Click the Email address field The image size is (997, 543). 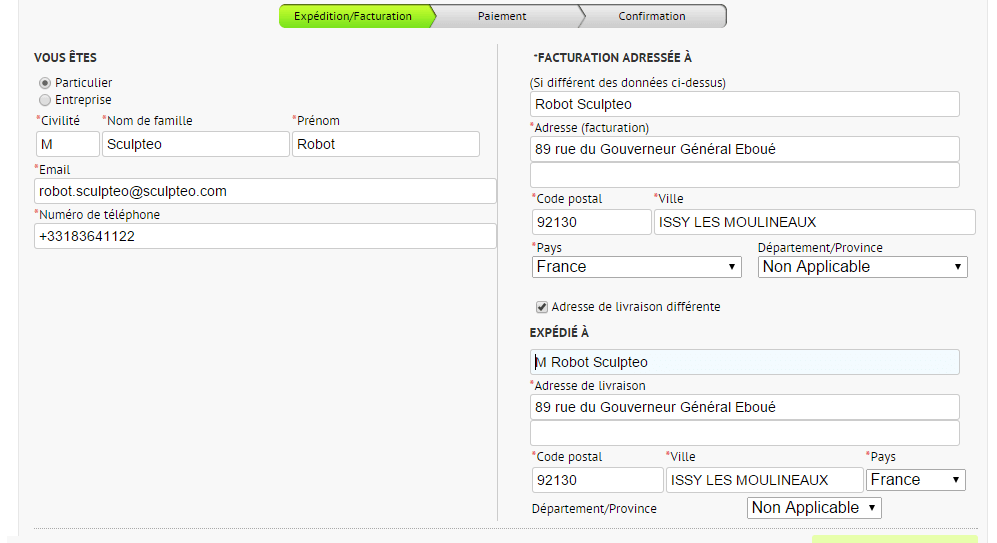(x=265, y=191)
